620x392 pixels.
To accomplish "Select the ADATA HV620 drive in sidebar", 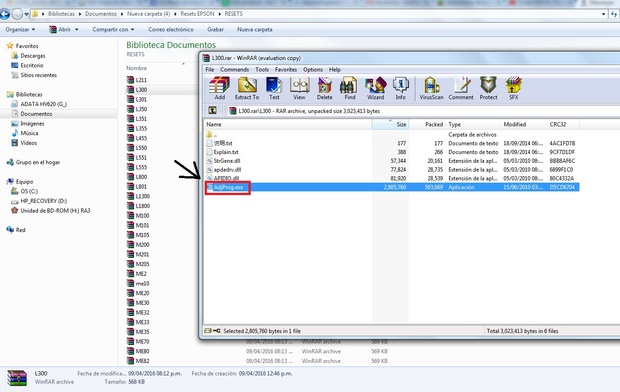I will (39, 104).
